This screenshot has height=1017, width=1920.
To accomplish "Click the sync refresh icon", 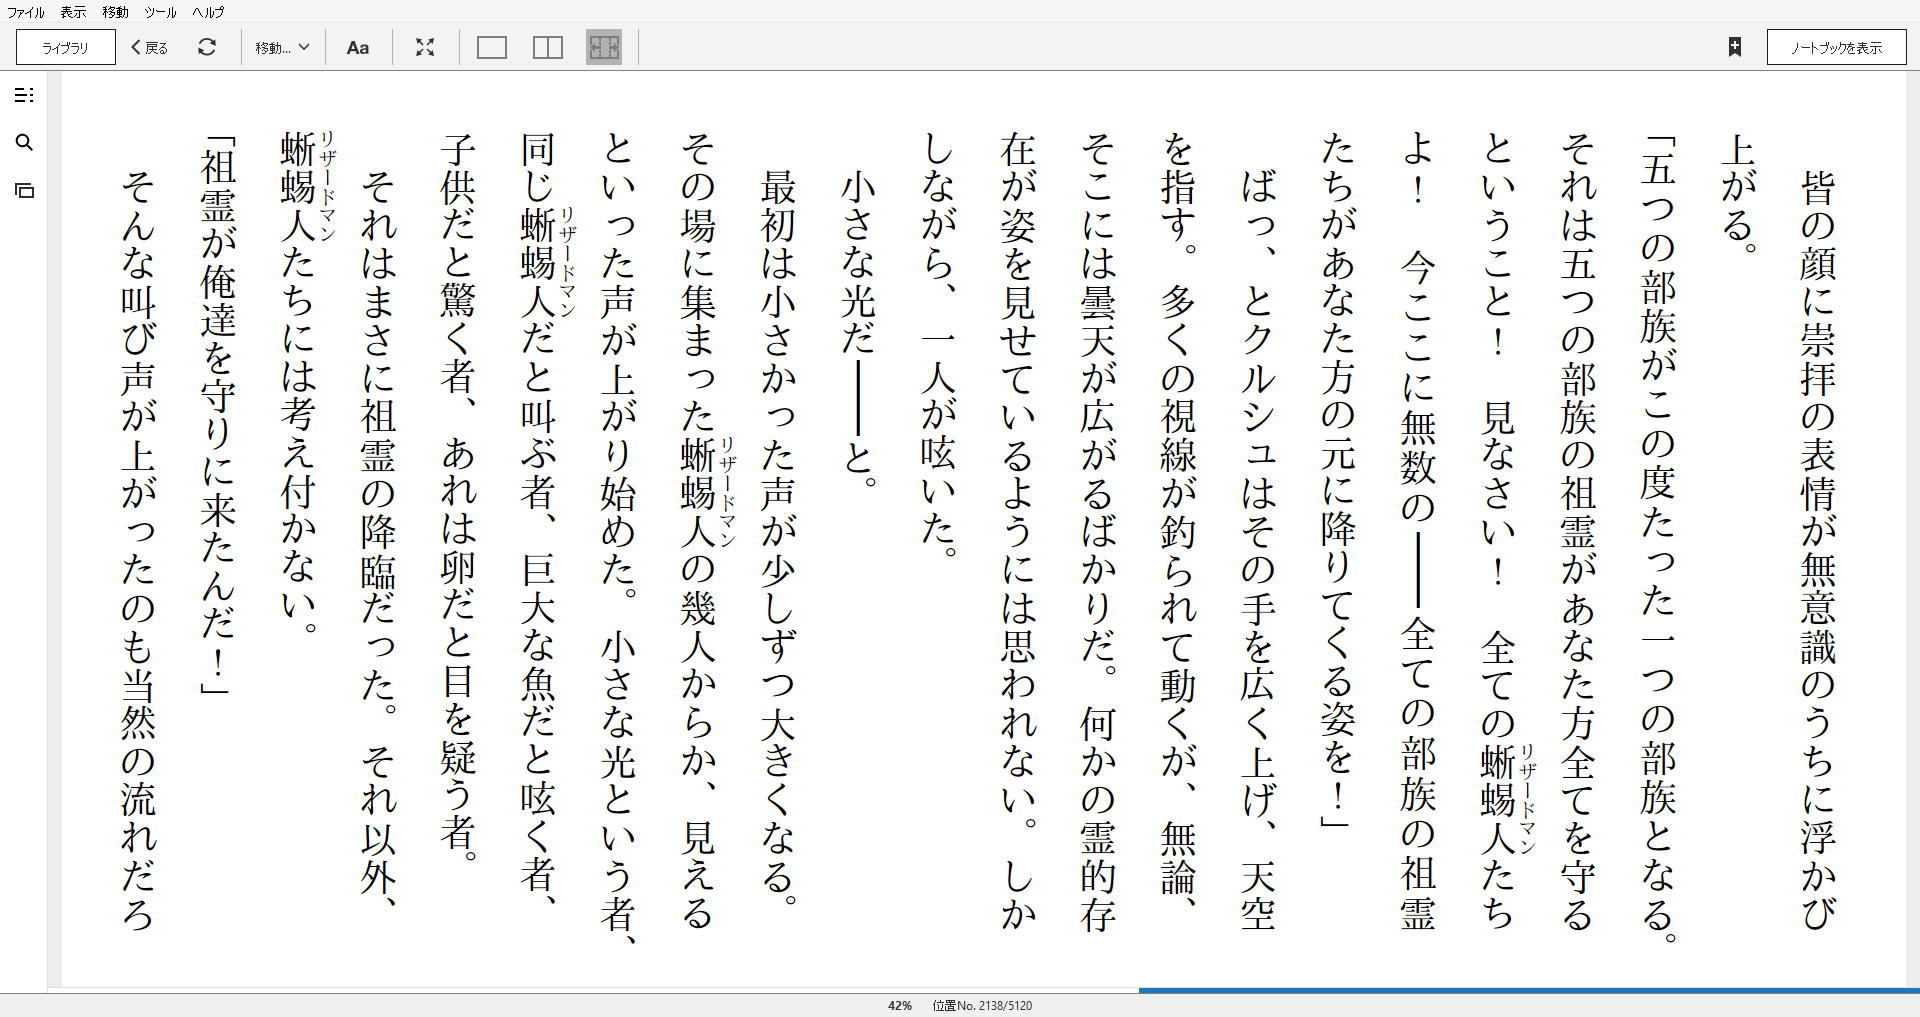I will [207, 47].
